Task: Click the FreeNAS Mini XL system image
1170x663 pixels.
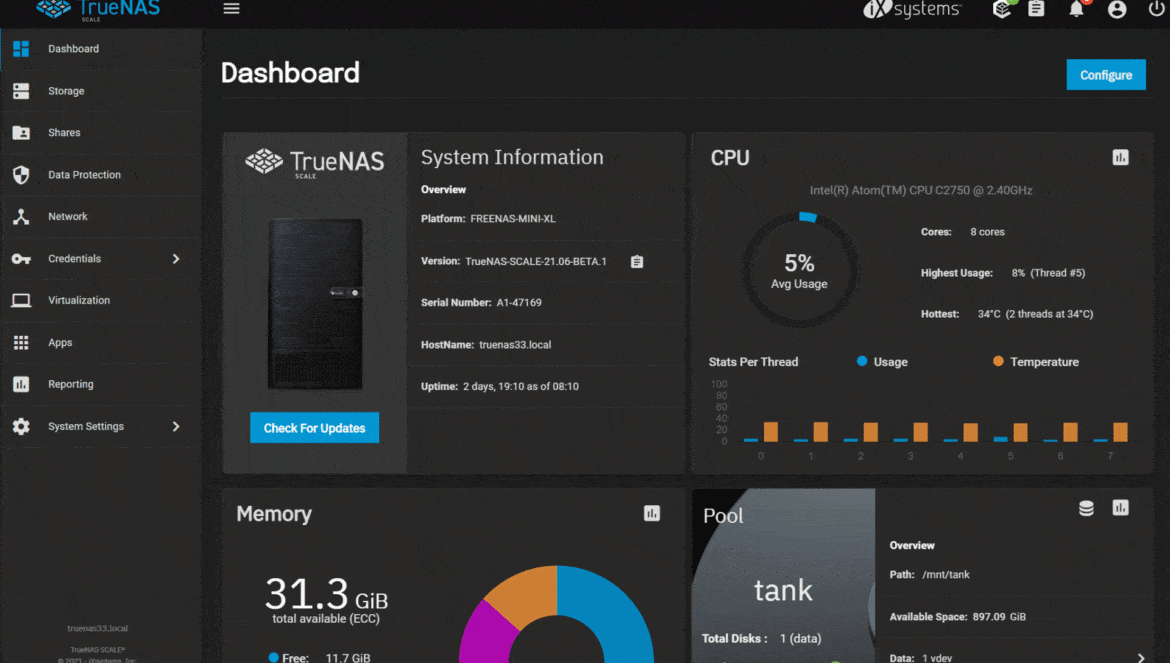Action: coord(315,304)
